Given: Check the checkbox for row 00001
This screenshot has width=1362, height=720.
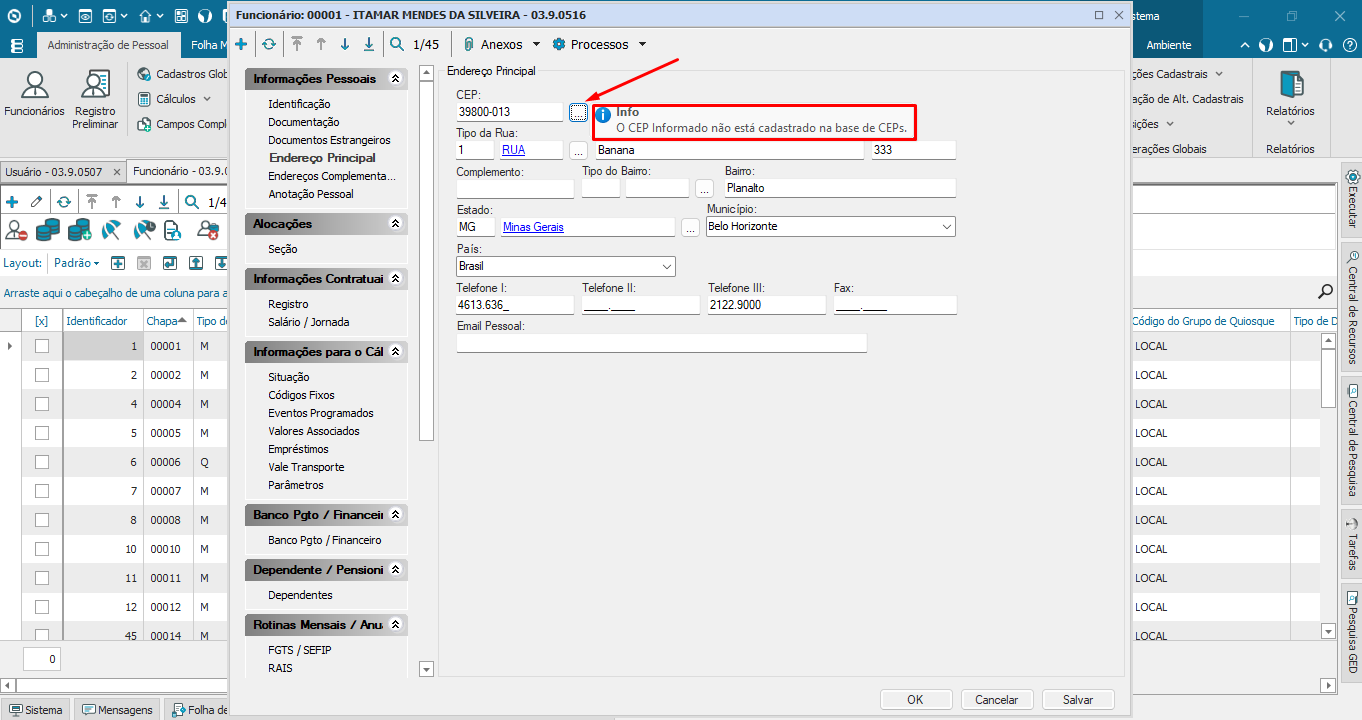Looking at the screenshot, I should click(42, 346).
